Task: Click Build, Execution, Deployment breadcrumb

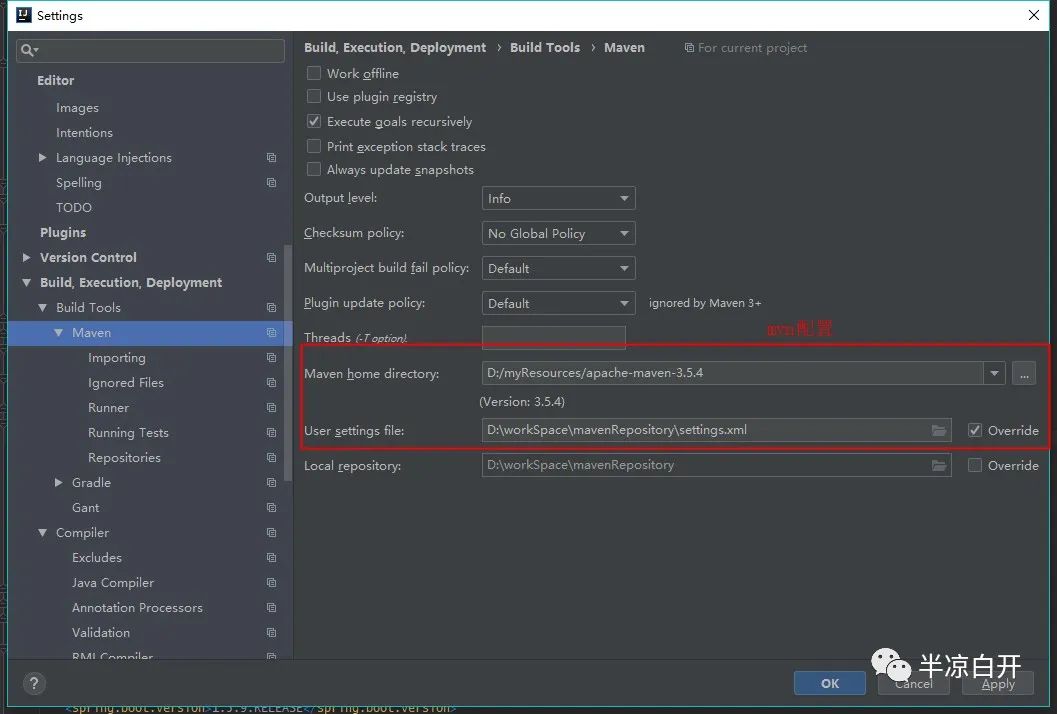Action: click(x=394, y=48)
